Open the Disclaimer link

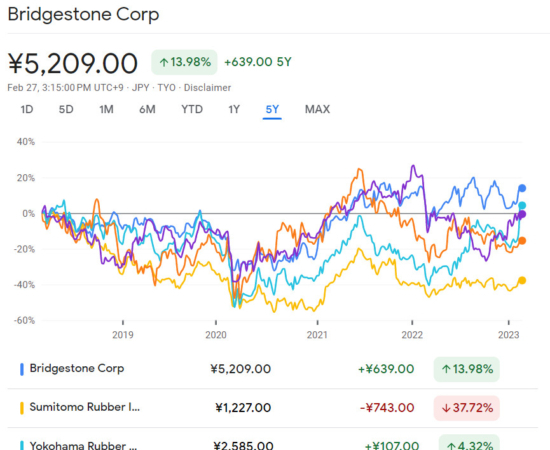(x=207, y=88)
